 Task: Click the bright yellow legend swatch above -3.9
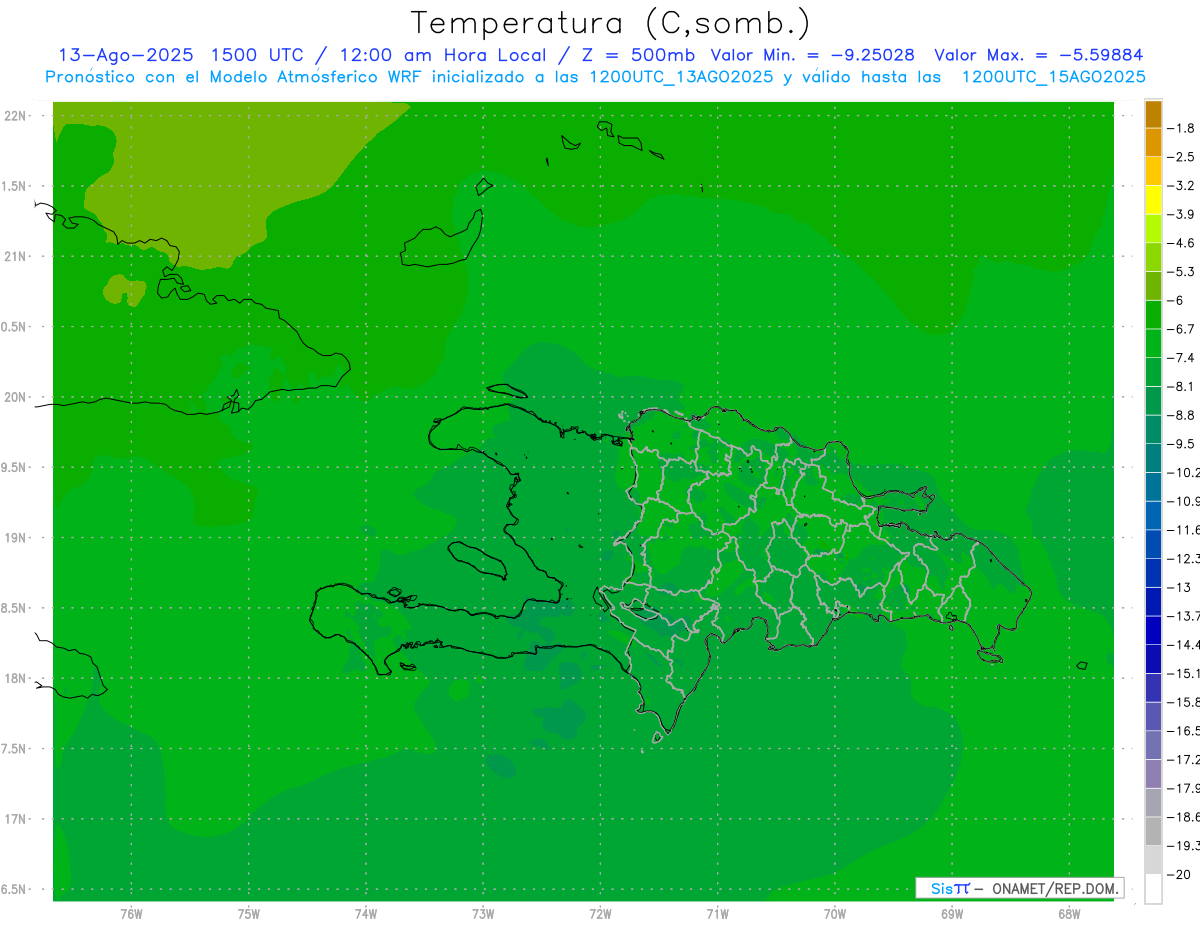[1153, 200]
